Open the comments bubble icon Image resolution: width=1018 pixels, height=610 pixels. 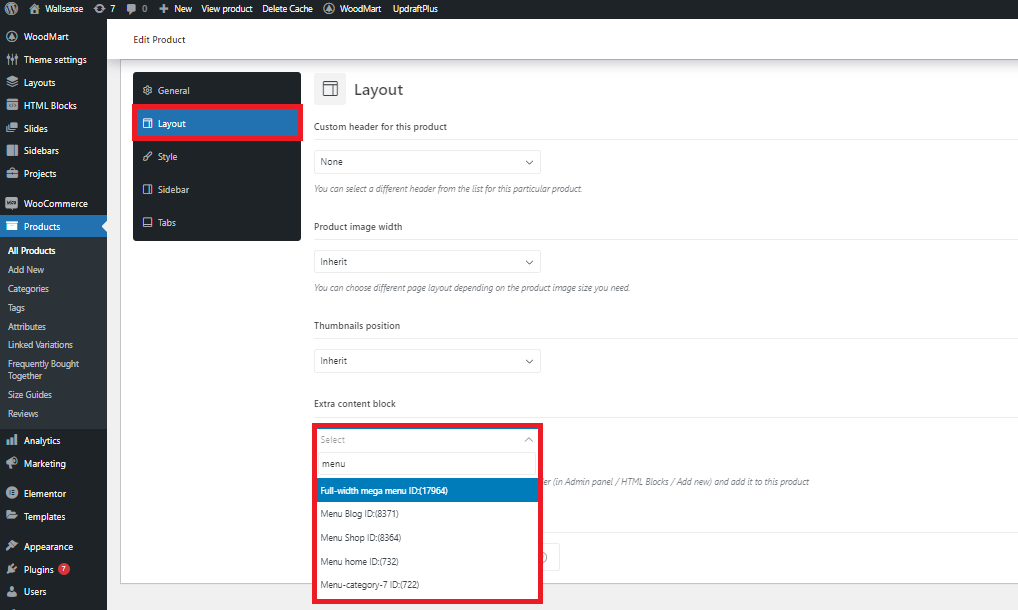136,8
